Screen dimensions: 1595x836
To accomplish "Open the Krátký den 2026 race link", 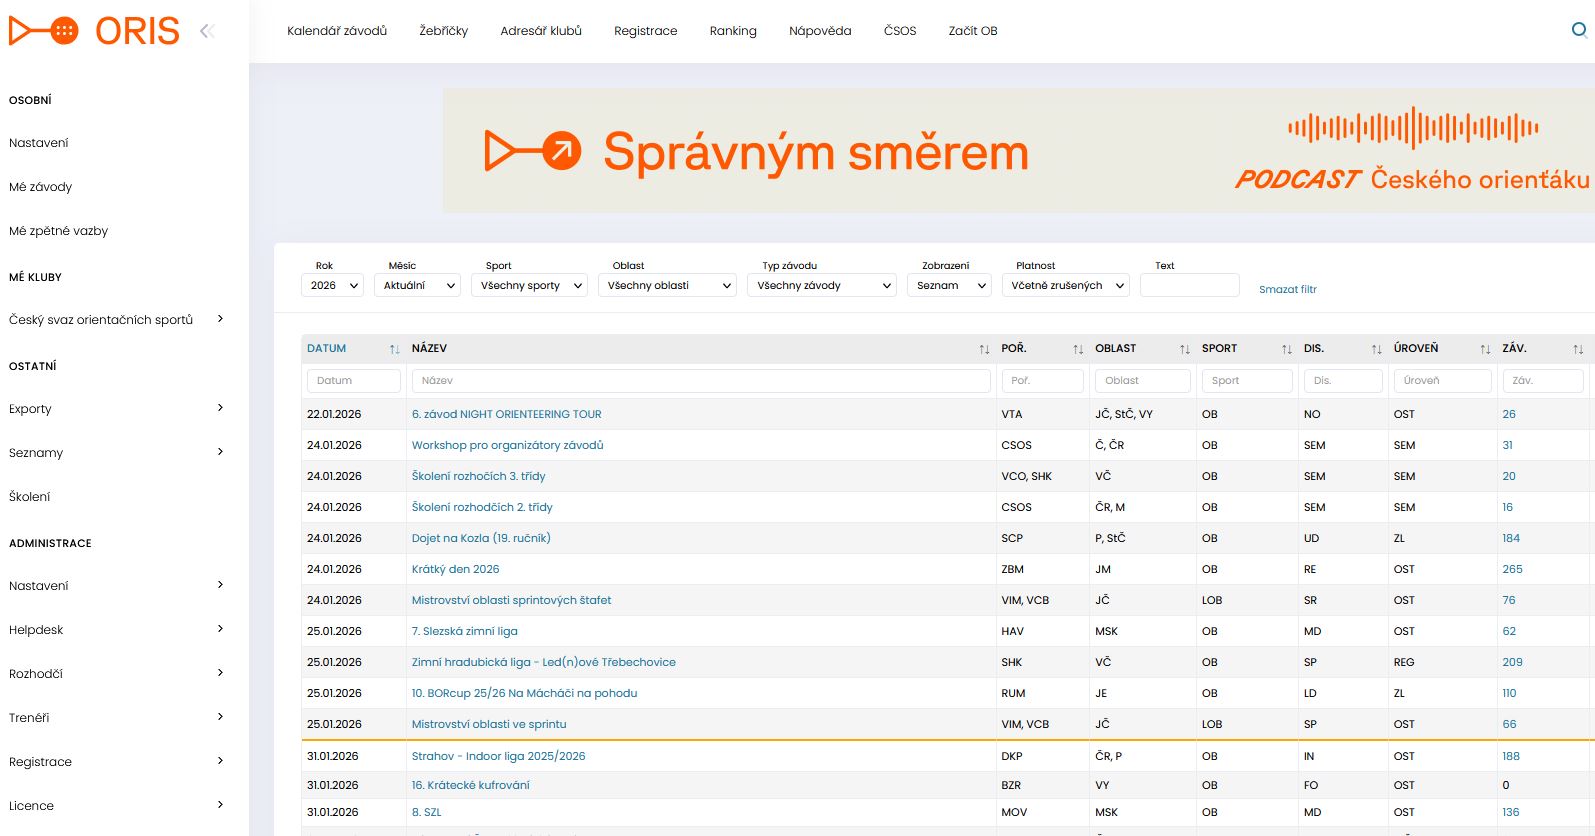I will (455, 569).
